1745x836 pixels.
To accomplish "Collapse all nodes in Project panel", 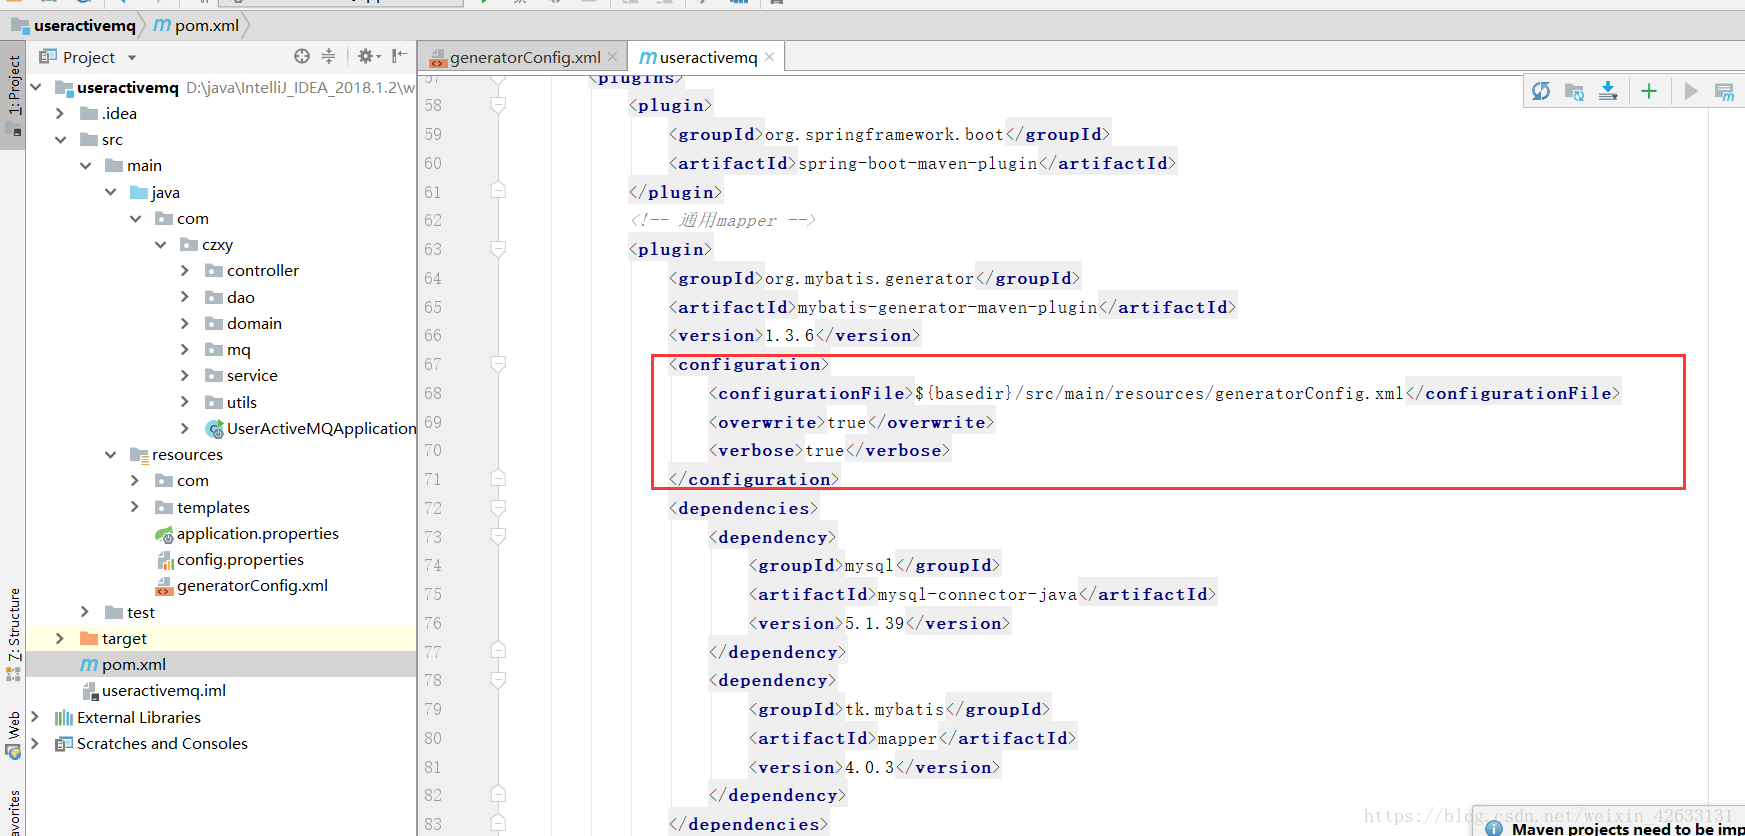I will click(x=328, y=57).
